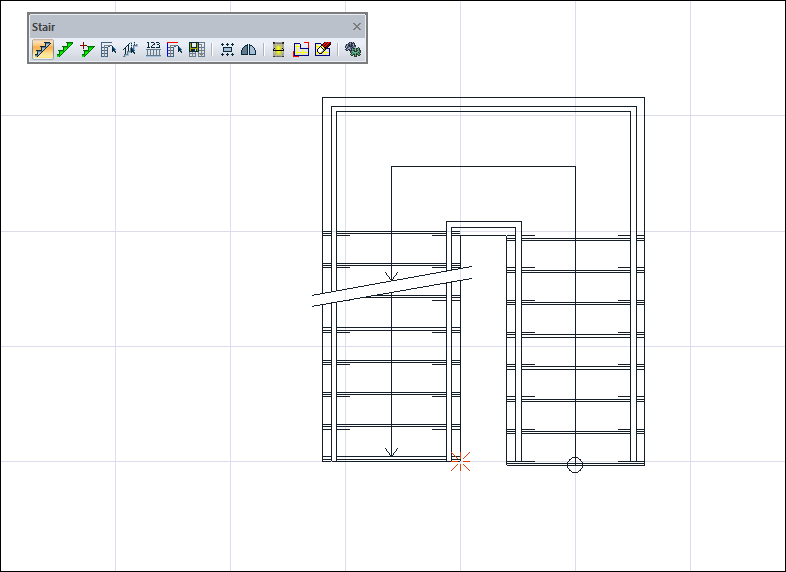Click the stair icon with crossing arrows

(130, 49)
